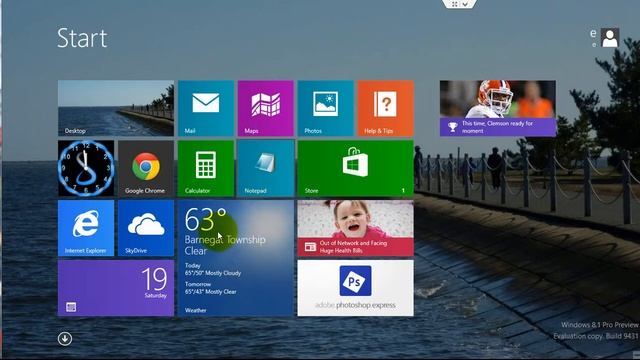Open the Adobe Photoshop Express tile
This screenshot has width=640, height=360.
[356, 288]
